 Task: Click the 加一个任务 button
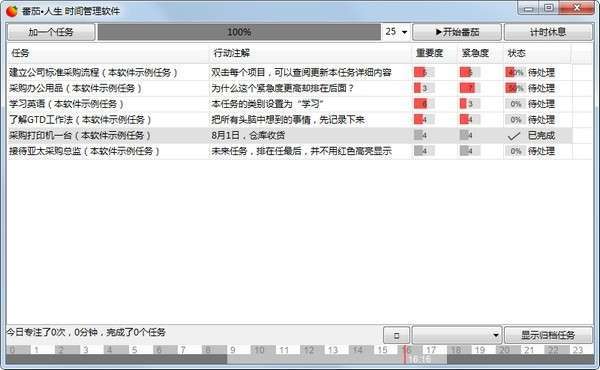pyautogui.click(x=51, y=32)
